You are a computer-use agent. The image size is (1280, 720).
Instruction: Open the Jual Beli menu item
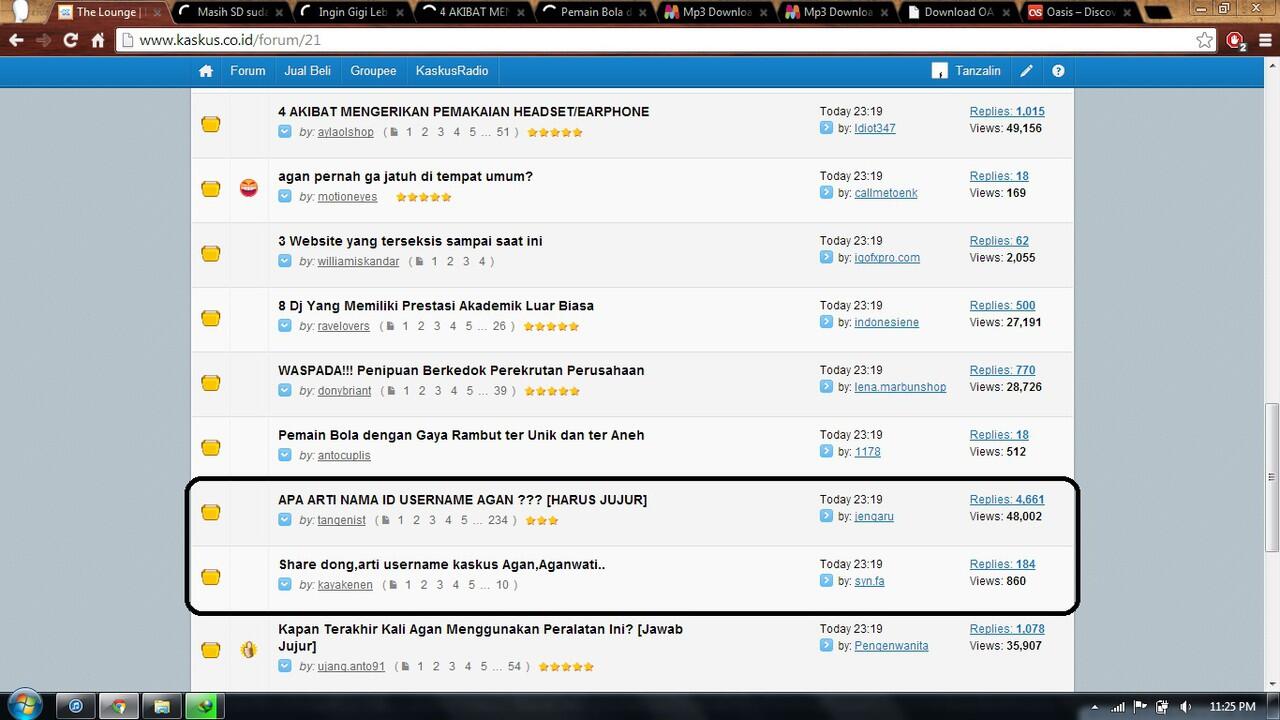pyautogui.click(x=308, y=71)
